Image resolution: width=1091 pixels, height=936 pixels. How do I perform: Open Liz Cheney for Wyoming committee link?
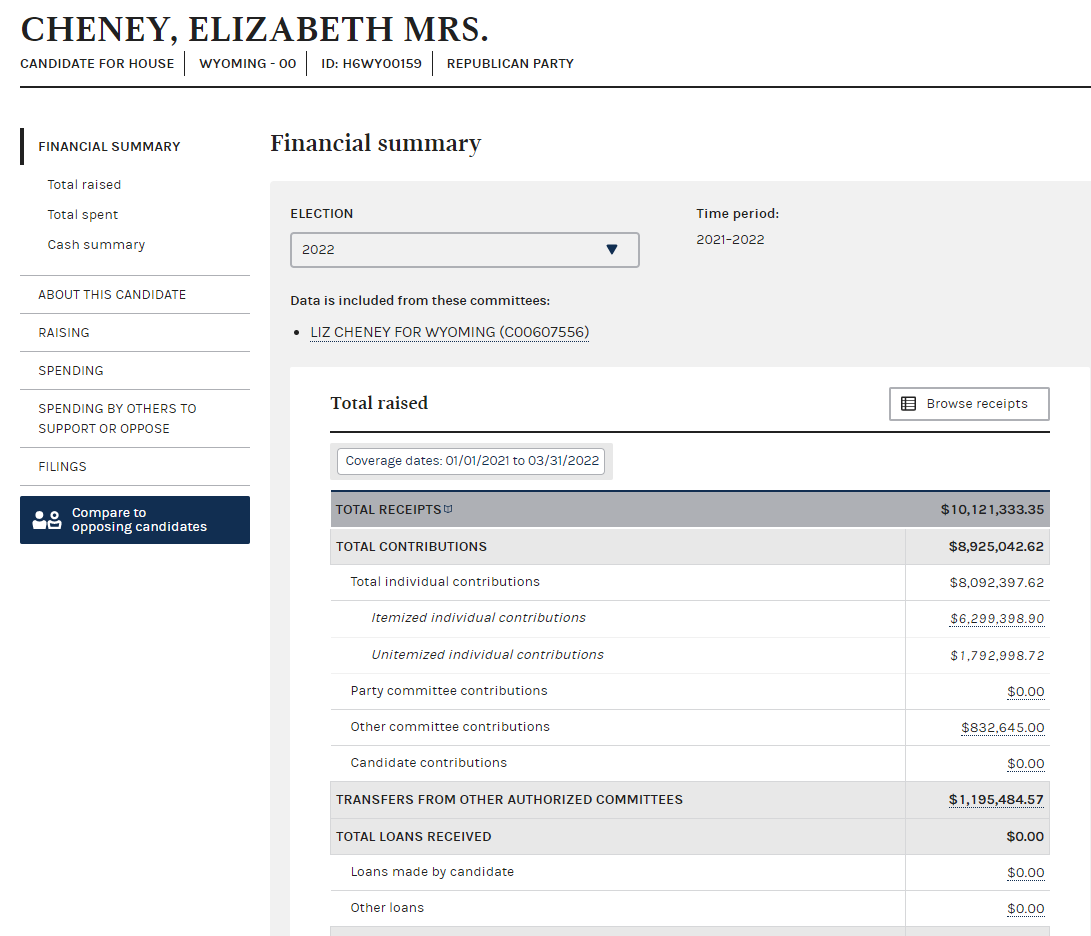[449, 332]
